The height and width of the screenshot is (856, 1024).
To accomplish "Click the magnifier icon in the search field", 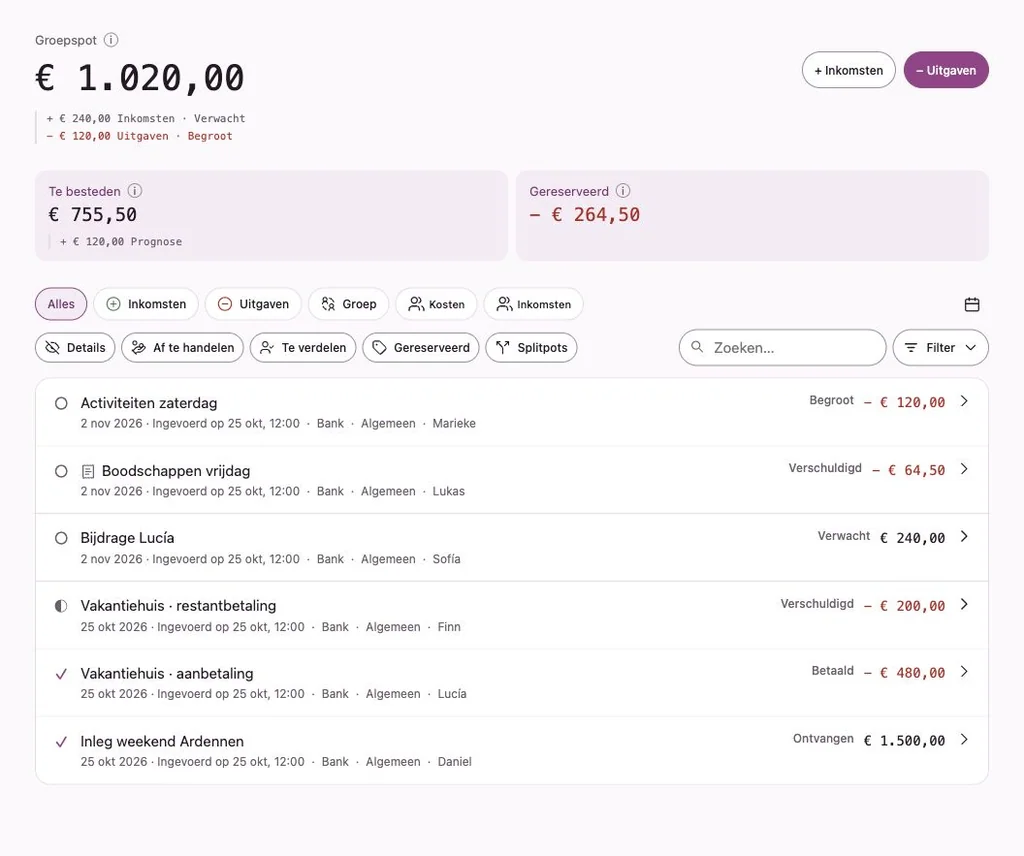I will click(x=697, y=347).
